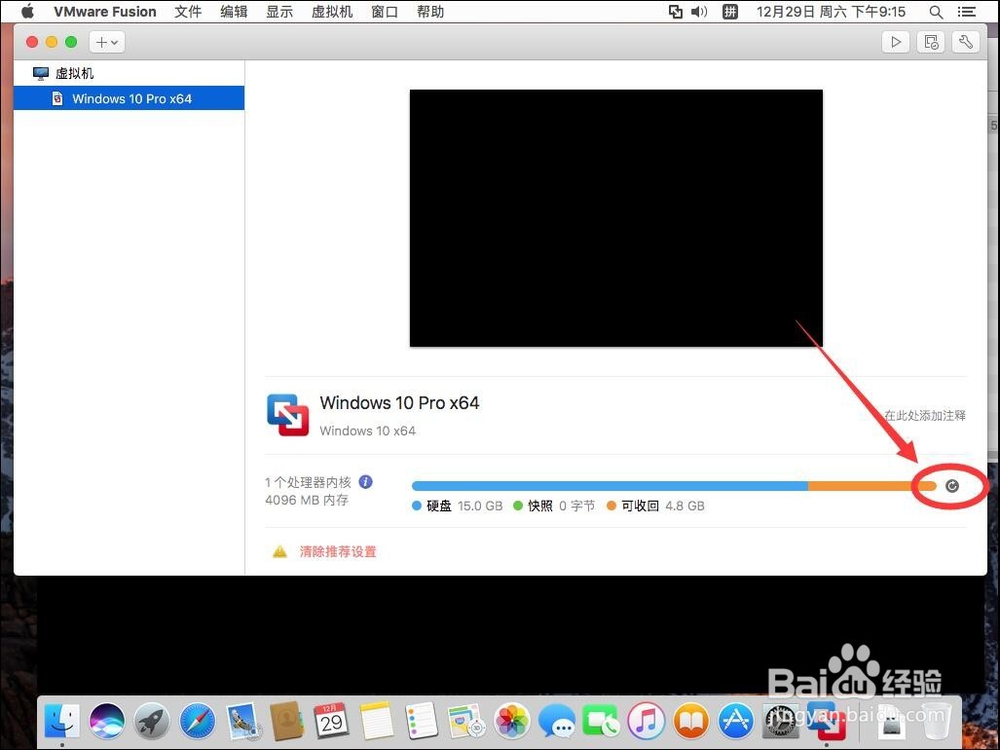
Task: Open the 虚拟机 menu in the menu bar
Action: (x=332, y=11)
